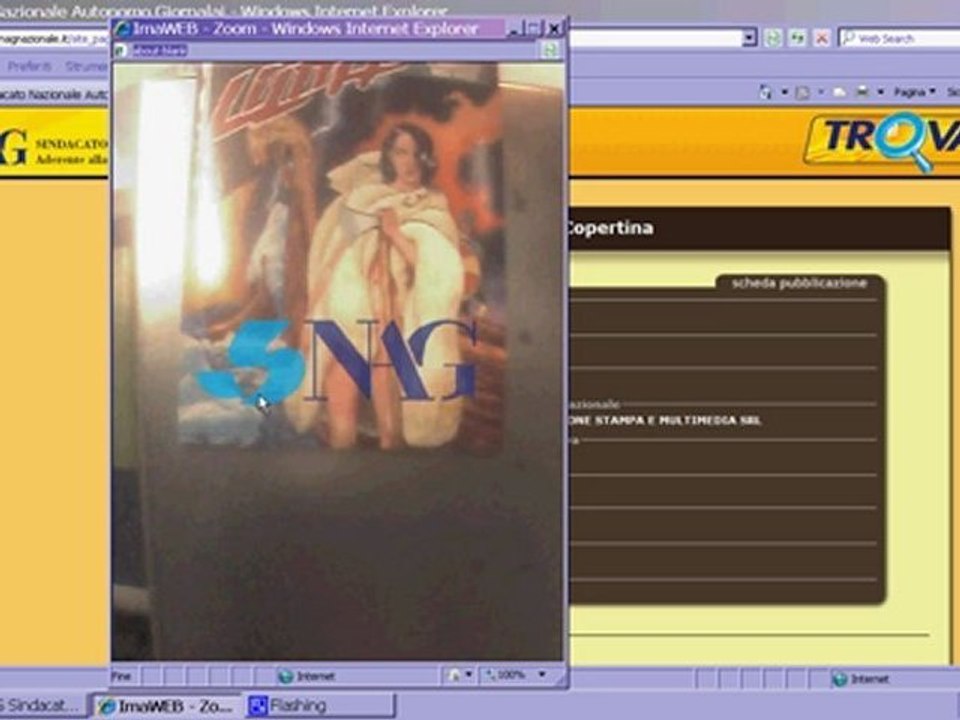Expand the Home button dropdown arrow

(x=784, y=92)
